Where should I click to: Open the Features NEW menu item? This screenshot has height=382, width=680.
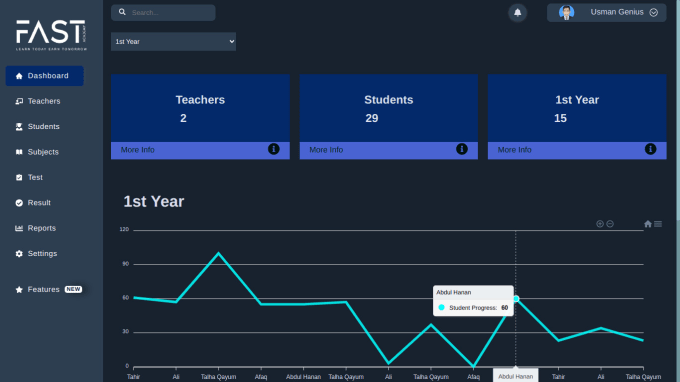click(48, 289)
